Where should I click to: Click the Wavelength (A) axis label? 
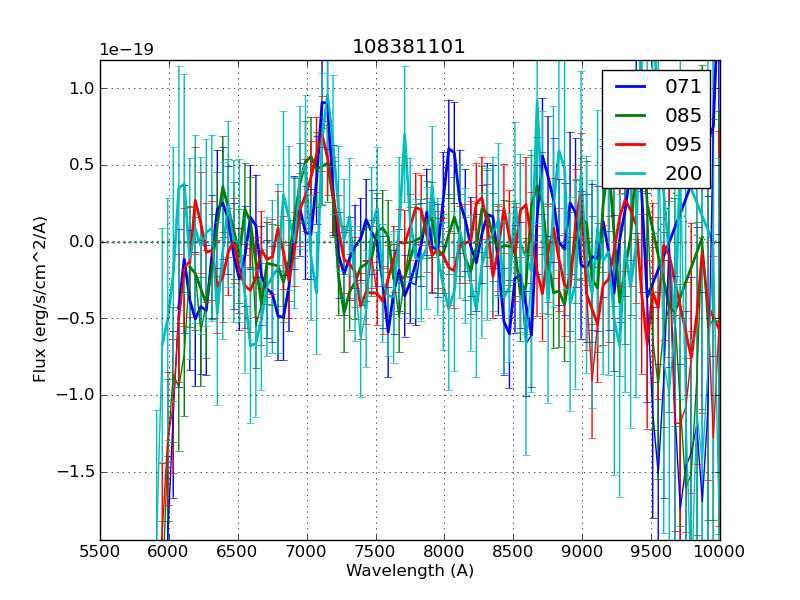click(x=410, y=571)
